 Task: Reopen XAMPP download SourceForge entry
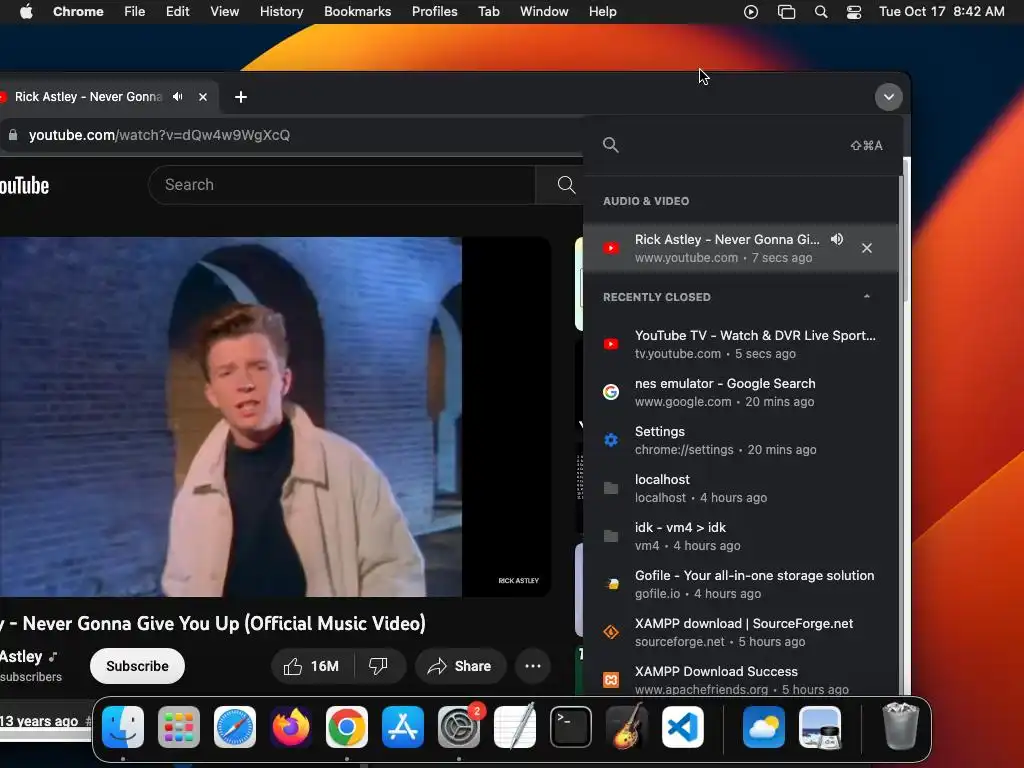tap(741, 632)
